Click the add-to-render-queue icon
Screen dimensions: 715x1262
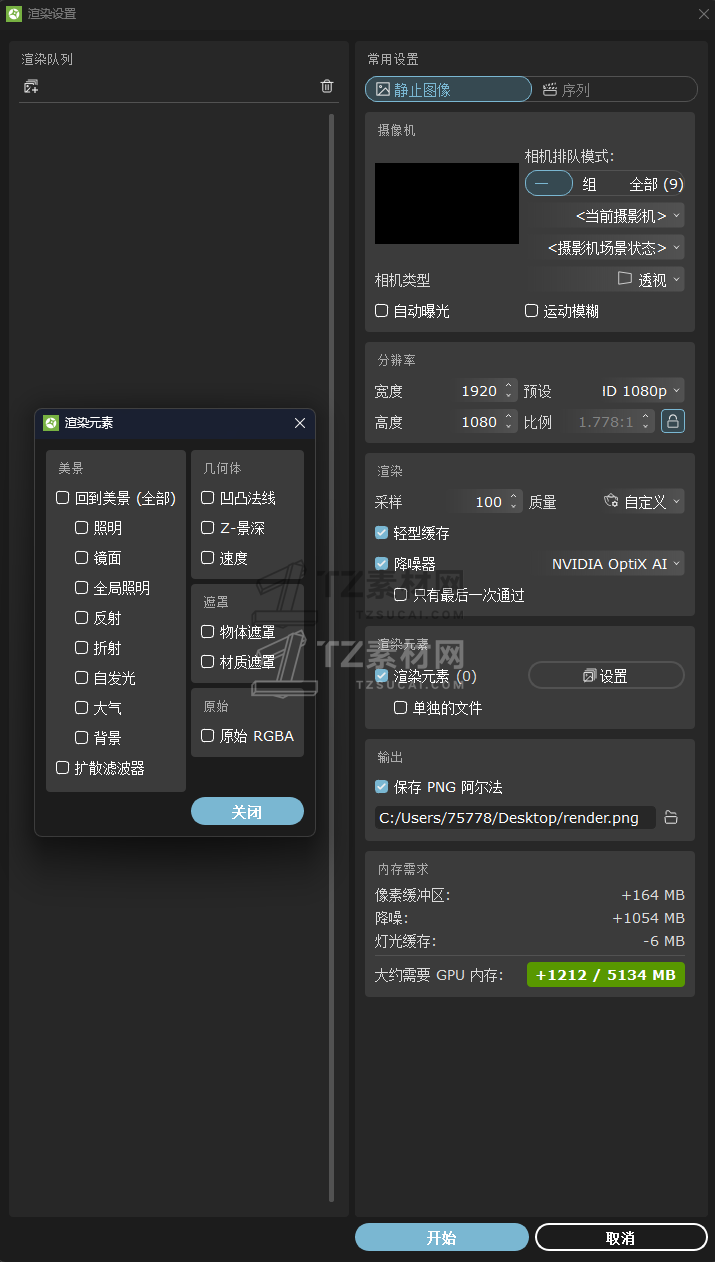(31, 87)
